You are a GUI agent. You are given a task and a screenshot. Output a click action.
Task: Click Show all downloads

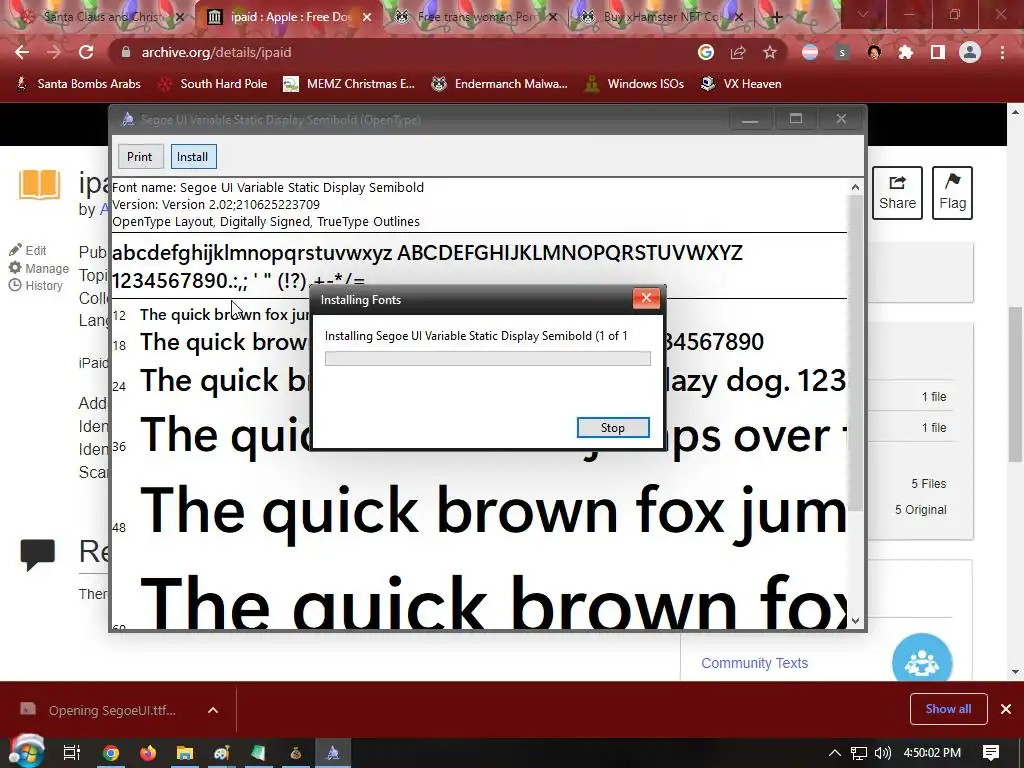948,709
